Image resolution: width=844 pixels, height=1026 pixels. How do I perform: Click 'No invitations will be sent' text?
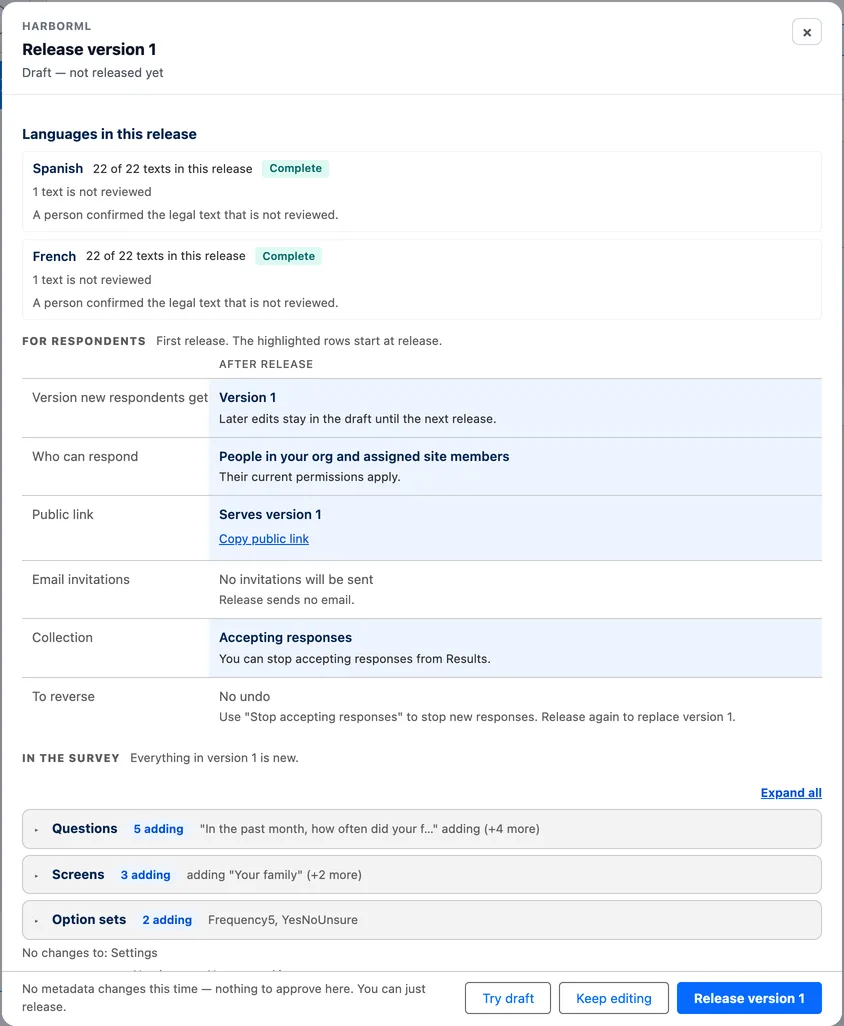pyautogui.click(x=296, y=579)
